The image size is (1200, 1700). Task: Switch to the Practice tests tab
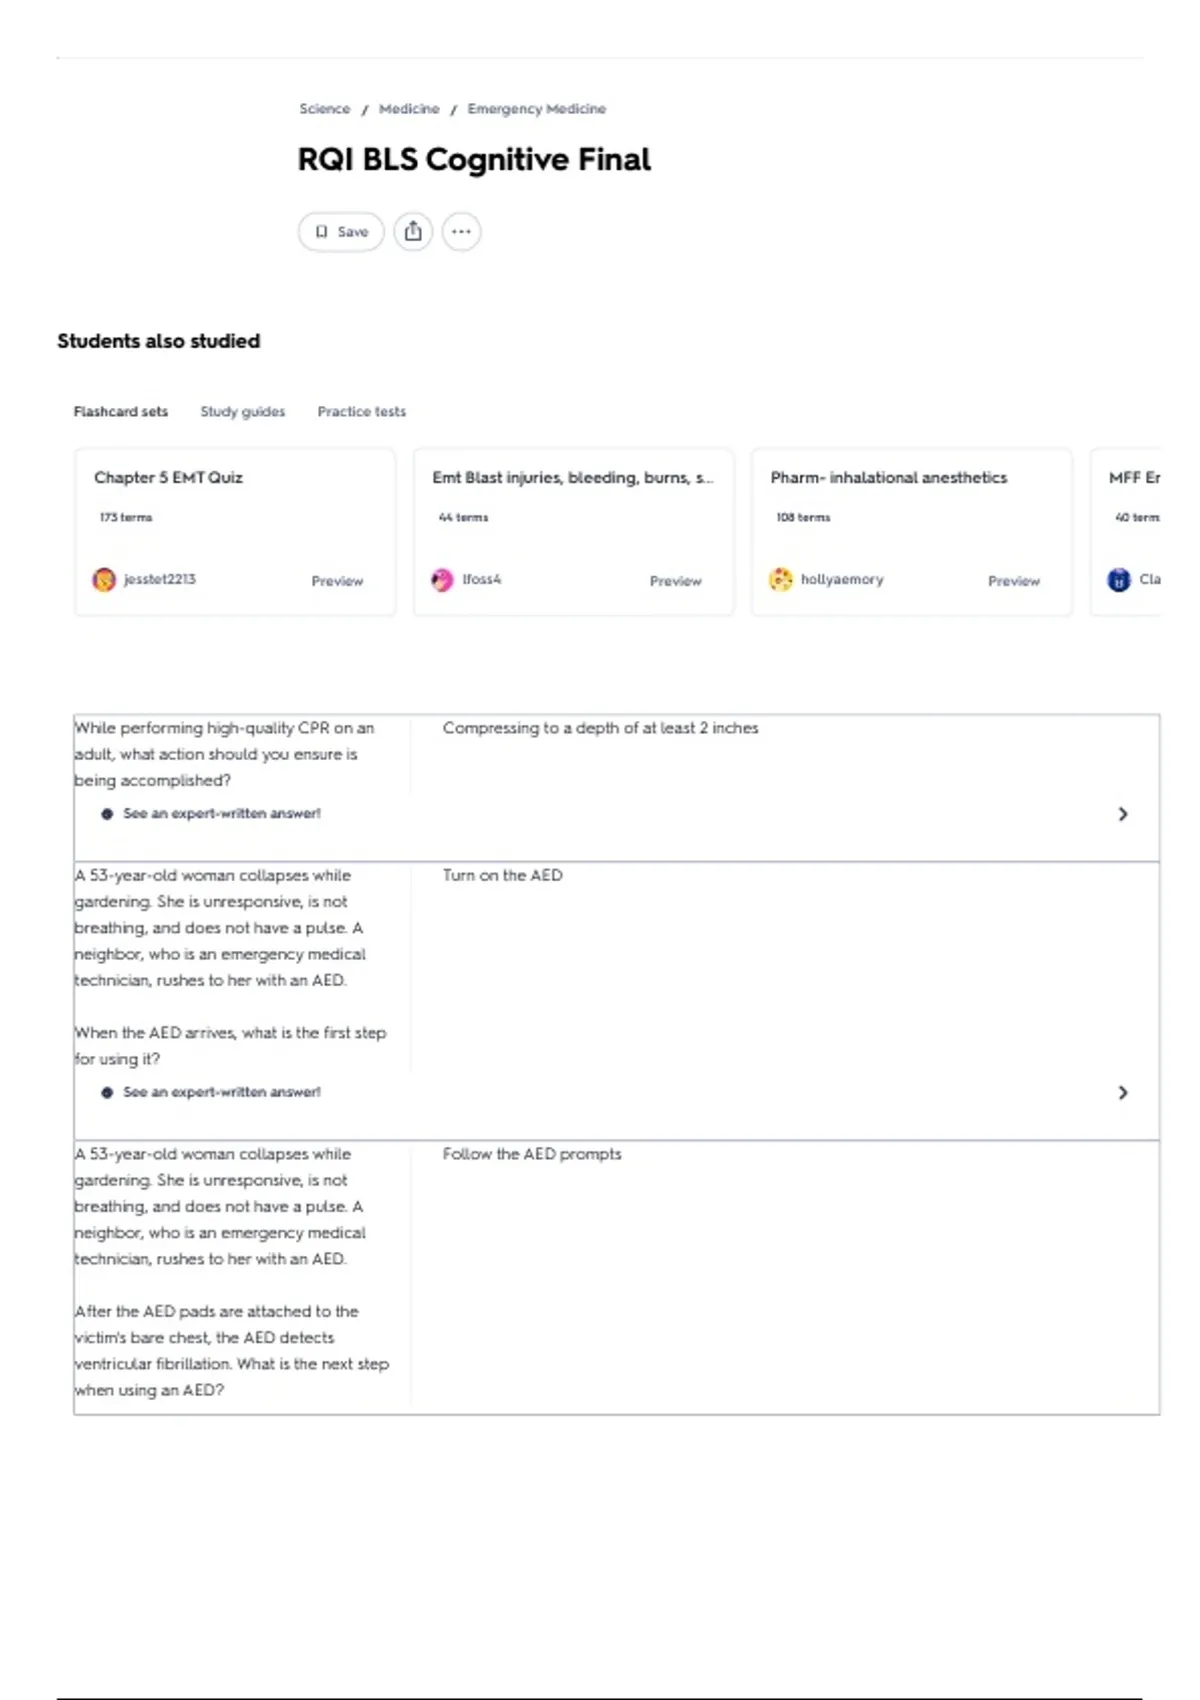pos(362,412)
